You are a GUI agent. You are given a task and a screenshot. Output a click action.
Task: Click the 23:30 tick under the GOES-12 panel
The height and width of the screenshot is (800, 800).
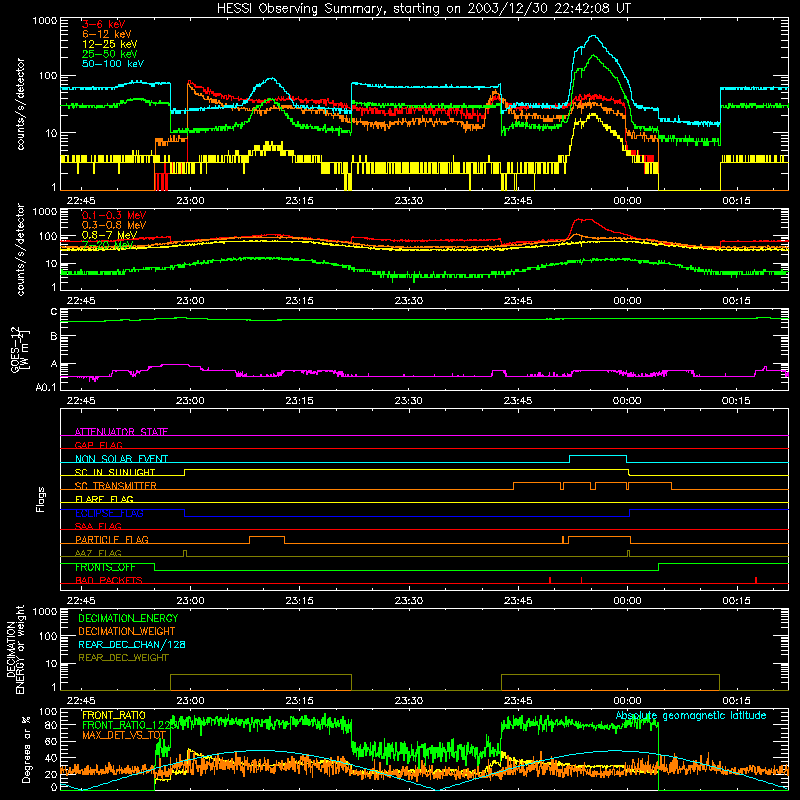[x=409, y=401]
